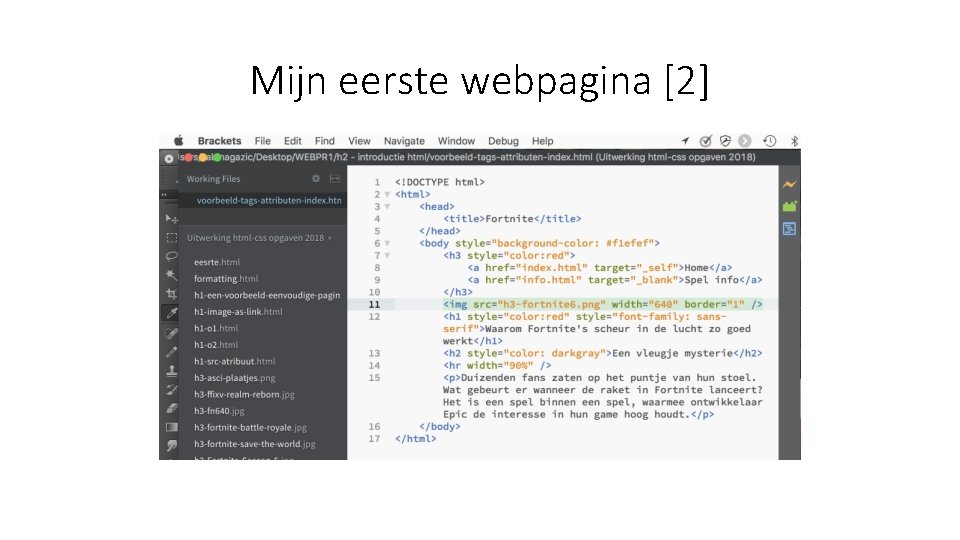
Task: Open h3-fortnite-save-the-world.jpg
Action: [x=255, y=444]
